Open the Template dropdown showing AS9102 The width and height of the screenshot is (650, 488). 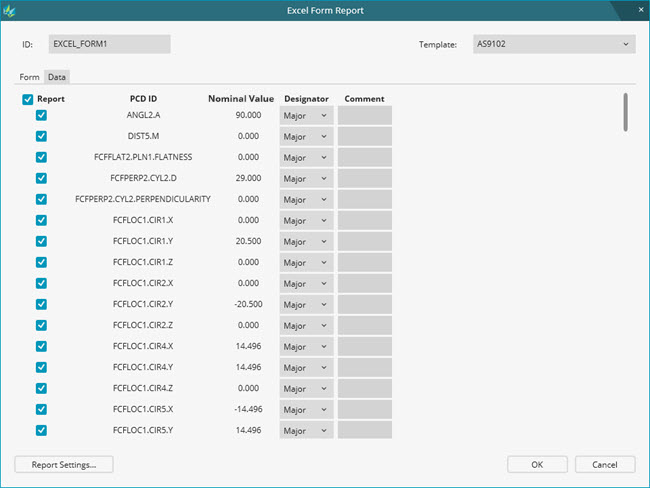pos(554,44)
